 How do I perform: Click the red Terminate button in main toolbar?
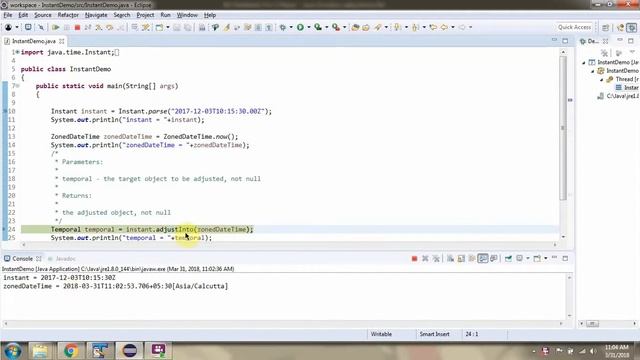pos(77,27)
